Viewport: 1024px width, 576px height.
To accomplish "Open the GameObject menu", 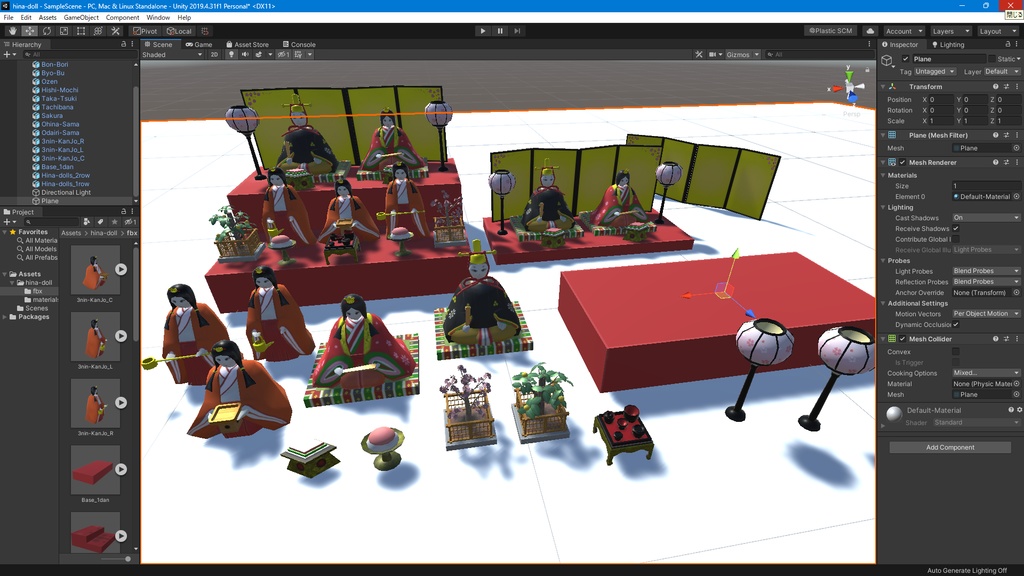I will (81, 18).
